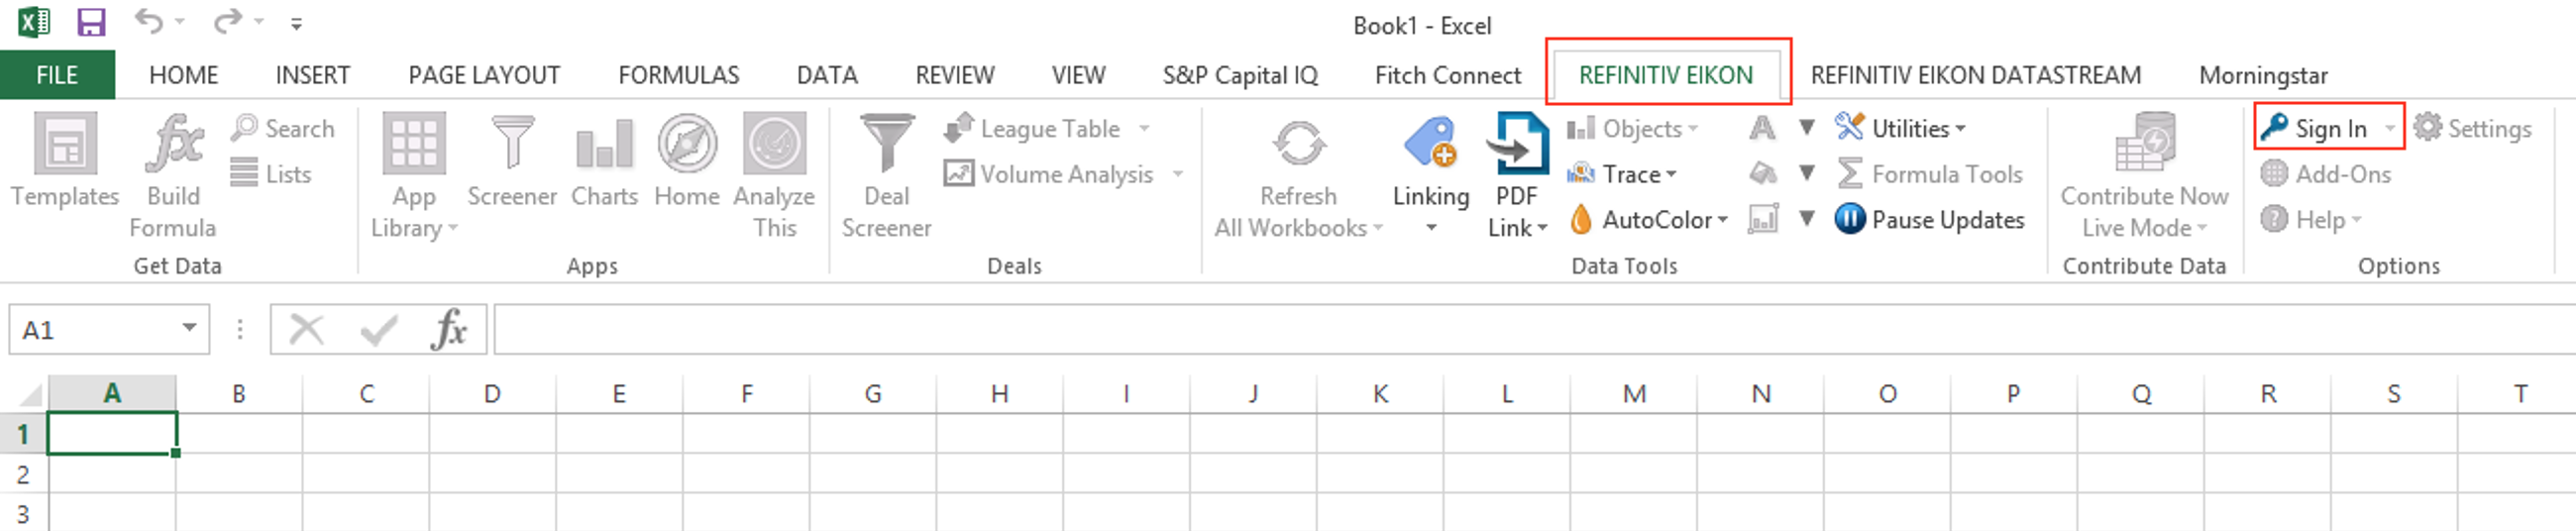Launch Build Formula tool

coord(173,176)
